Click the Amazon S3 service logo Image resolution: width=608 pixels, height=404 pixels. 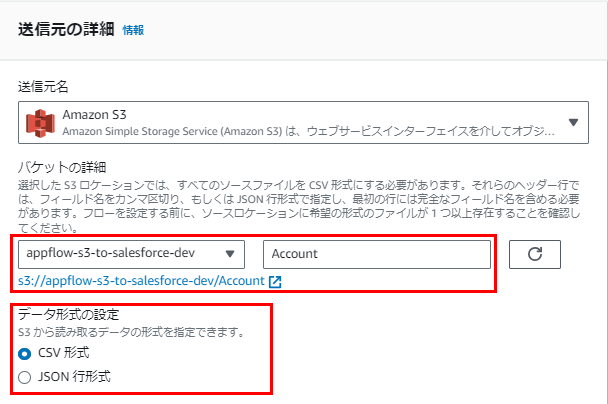tap(40, 123)
